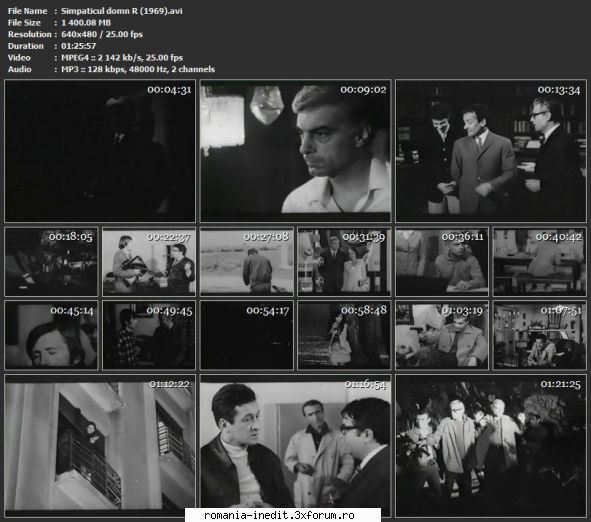Select the 00:31:39 thumbnail
The height and width of the screenshot is (522, 591).
click(x=344, y=261)
